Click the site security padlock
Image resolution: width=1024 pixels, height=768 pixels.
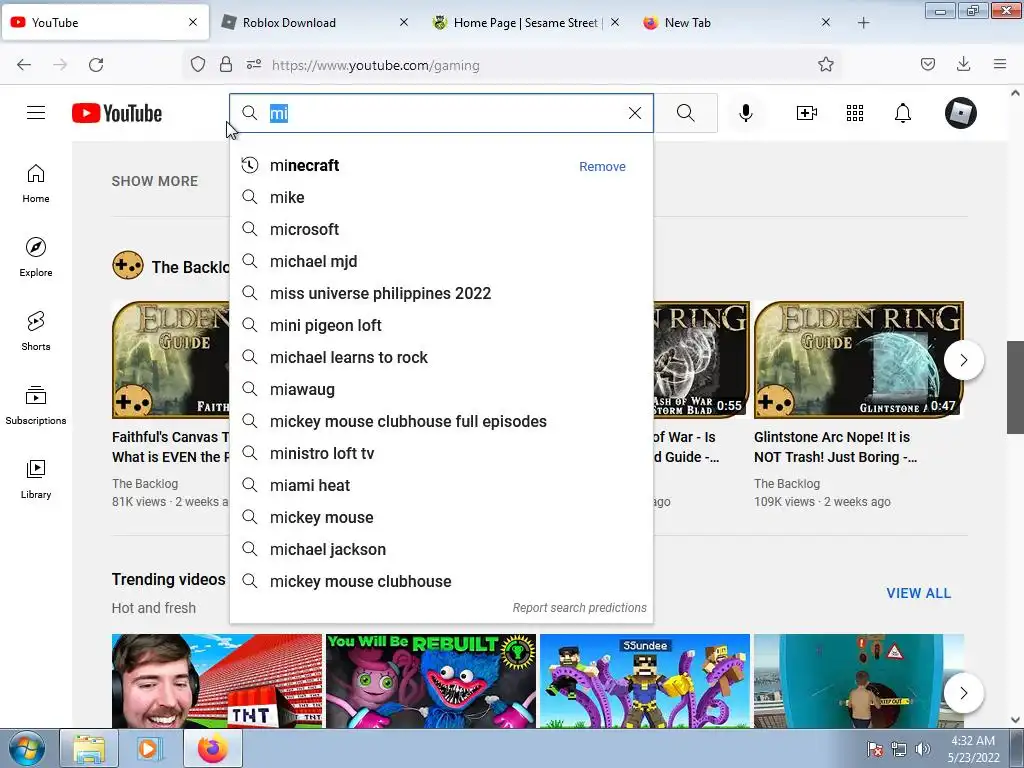[x=226, y=64]
